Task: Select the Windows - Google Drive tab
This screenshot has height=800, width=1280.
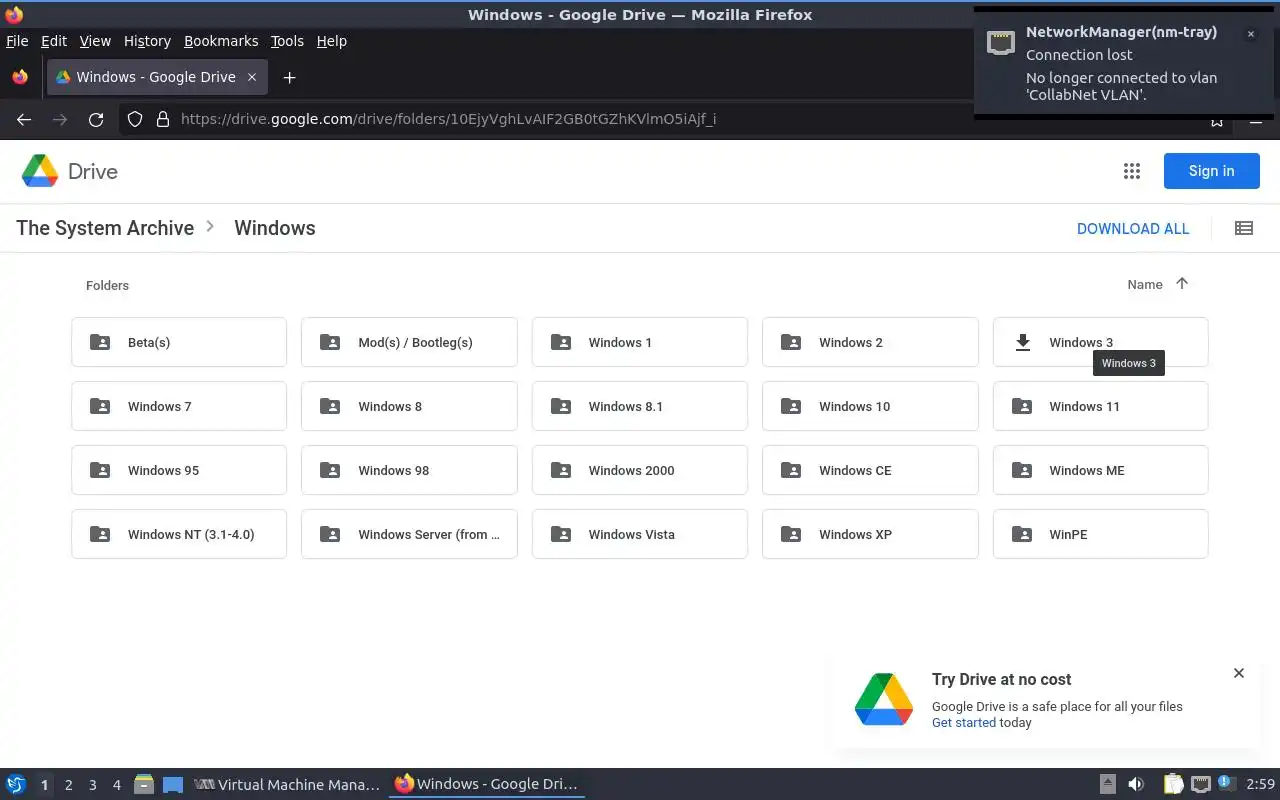Action: click(x=157, y=77)
